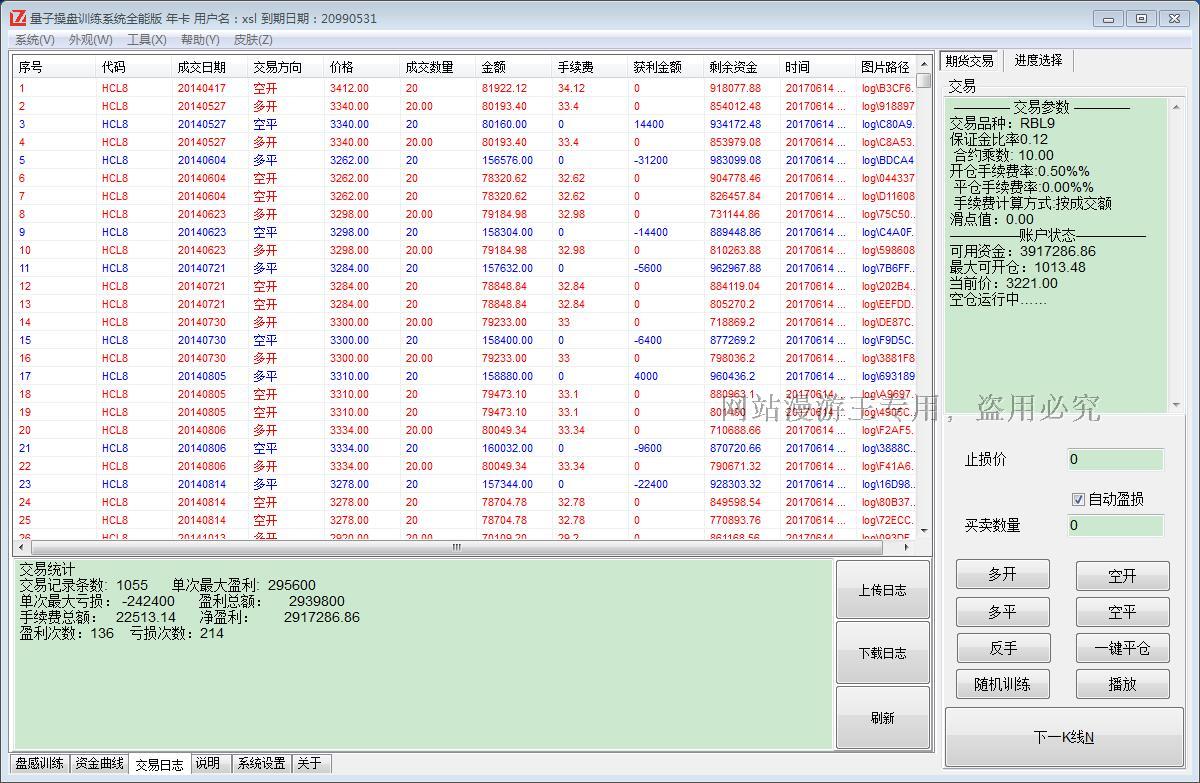
Task: Open the 说明 bottom tab
Action: [208, 763]
